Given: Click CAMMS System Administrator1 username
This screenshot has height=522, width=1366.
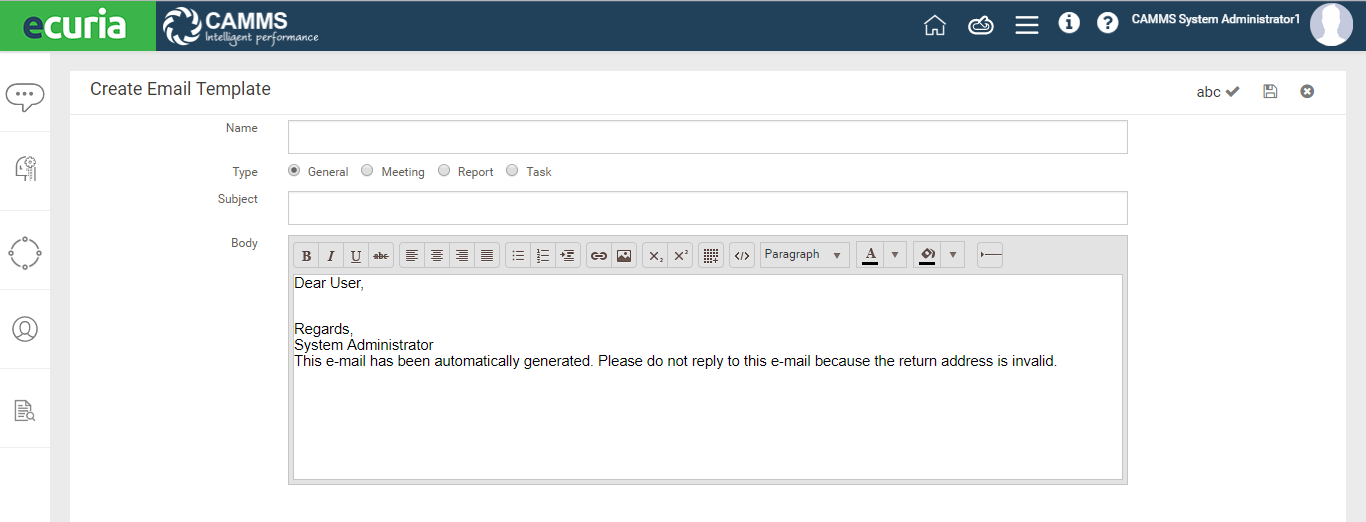Looking at the screenshot, I should (x=1214, y=19).
